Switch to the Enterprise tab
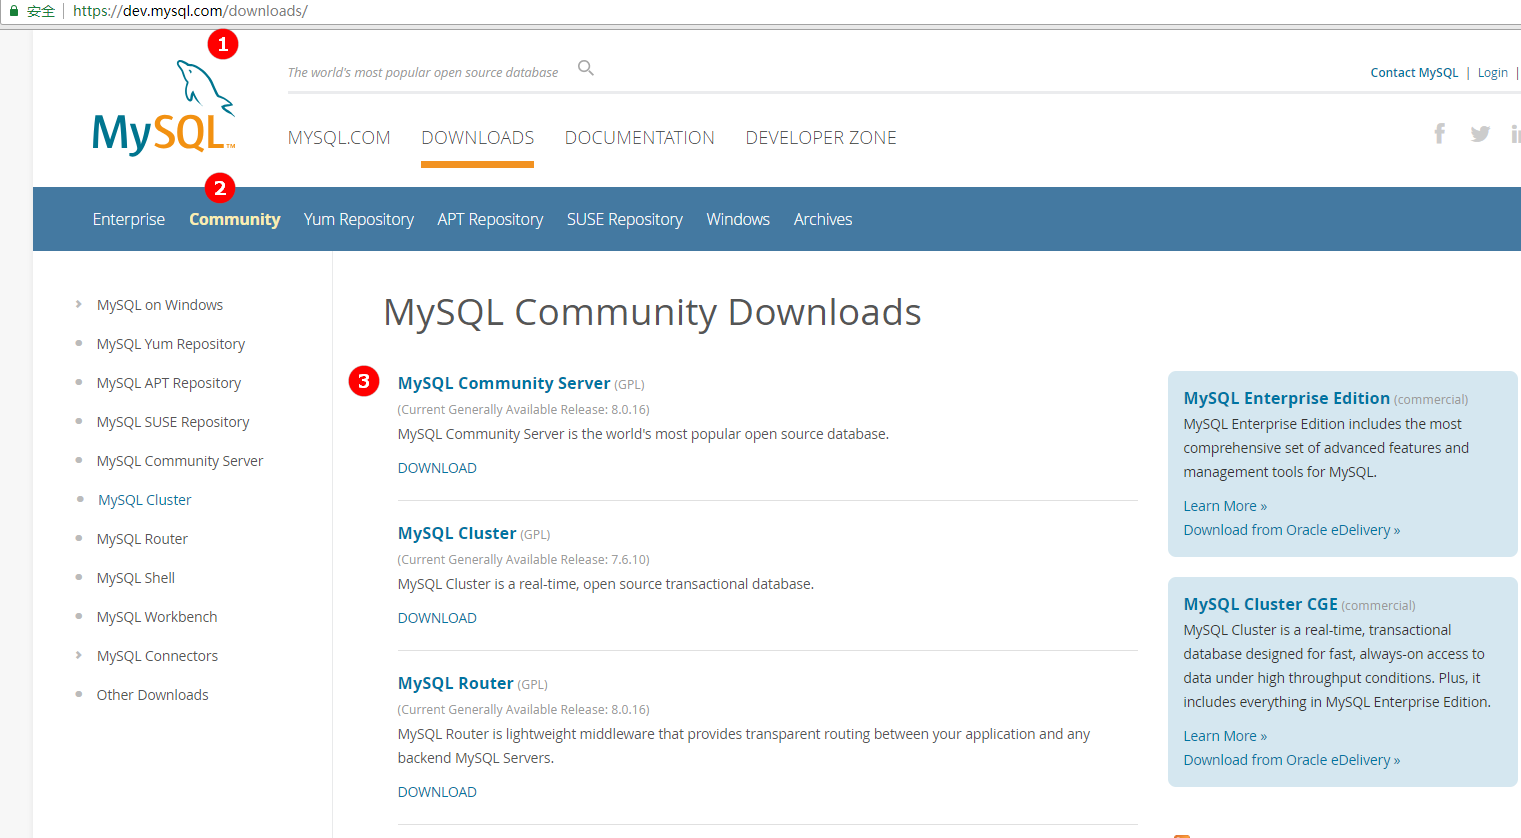This screenshot has height=838, width=1521. click(128, 219)
